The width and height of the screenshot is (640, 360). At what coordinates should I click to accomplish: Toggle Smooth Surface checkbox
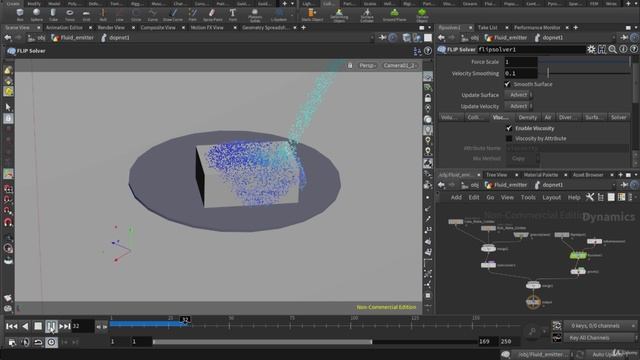tap(507, 84)
